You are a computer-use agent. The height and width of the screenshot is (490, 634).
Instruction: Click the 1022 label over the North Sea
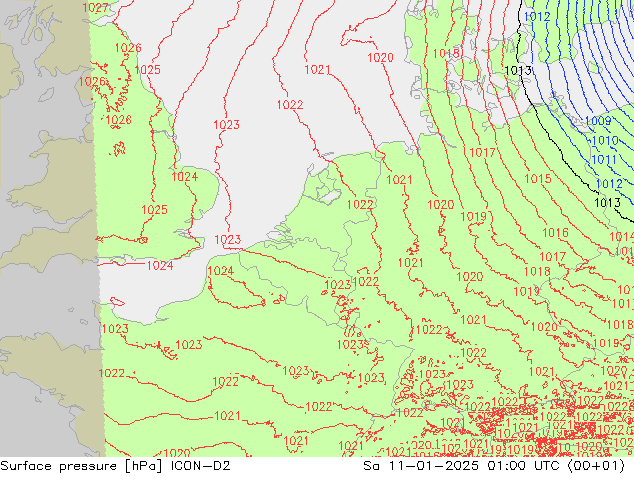point(290,105)
